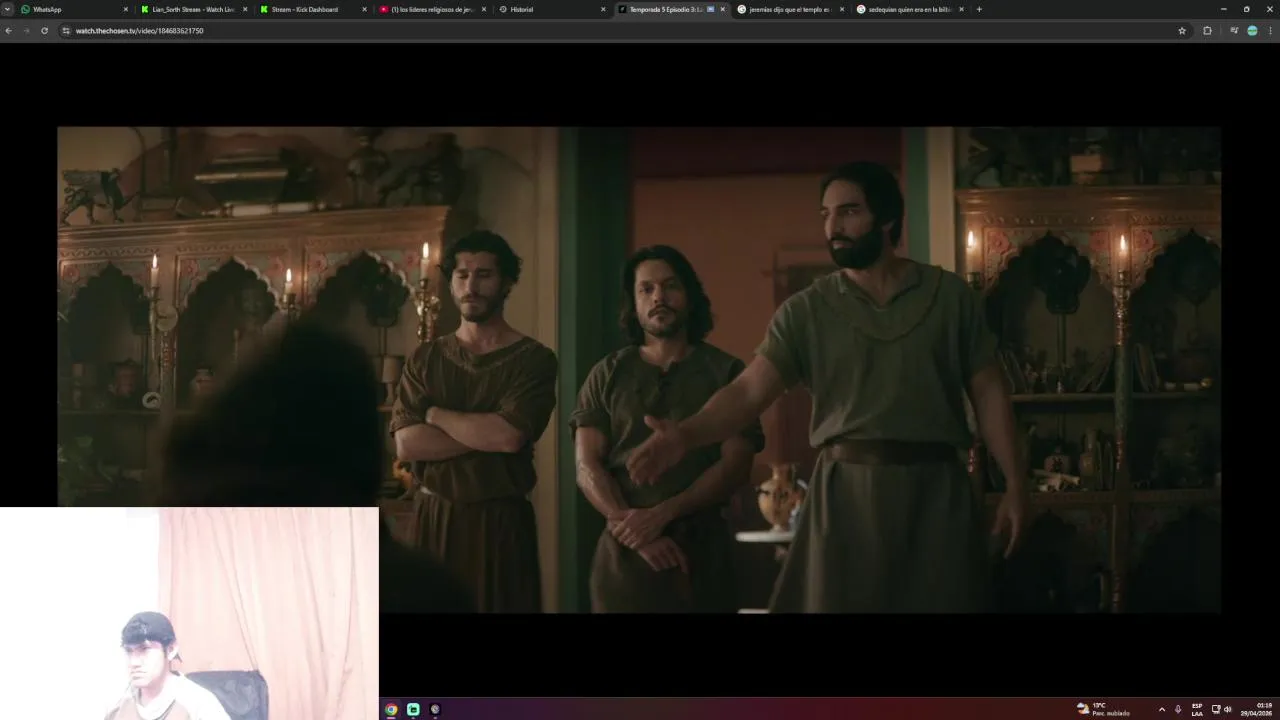This screenshot has width=1280, height=720.
Task: Open the tab search dropdown arrow
Action: coord(8,9)
